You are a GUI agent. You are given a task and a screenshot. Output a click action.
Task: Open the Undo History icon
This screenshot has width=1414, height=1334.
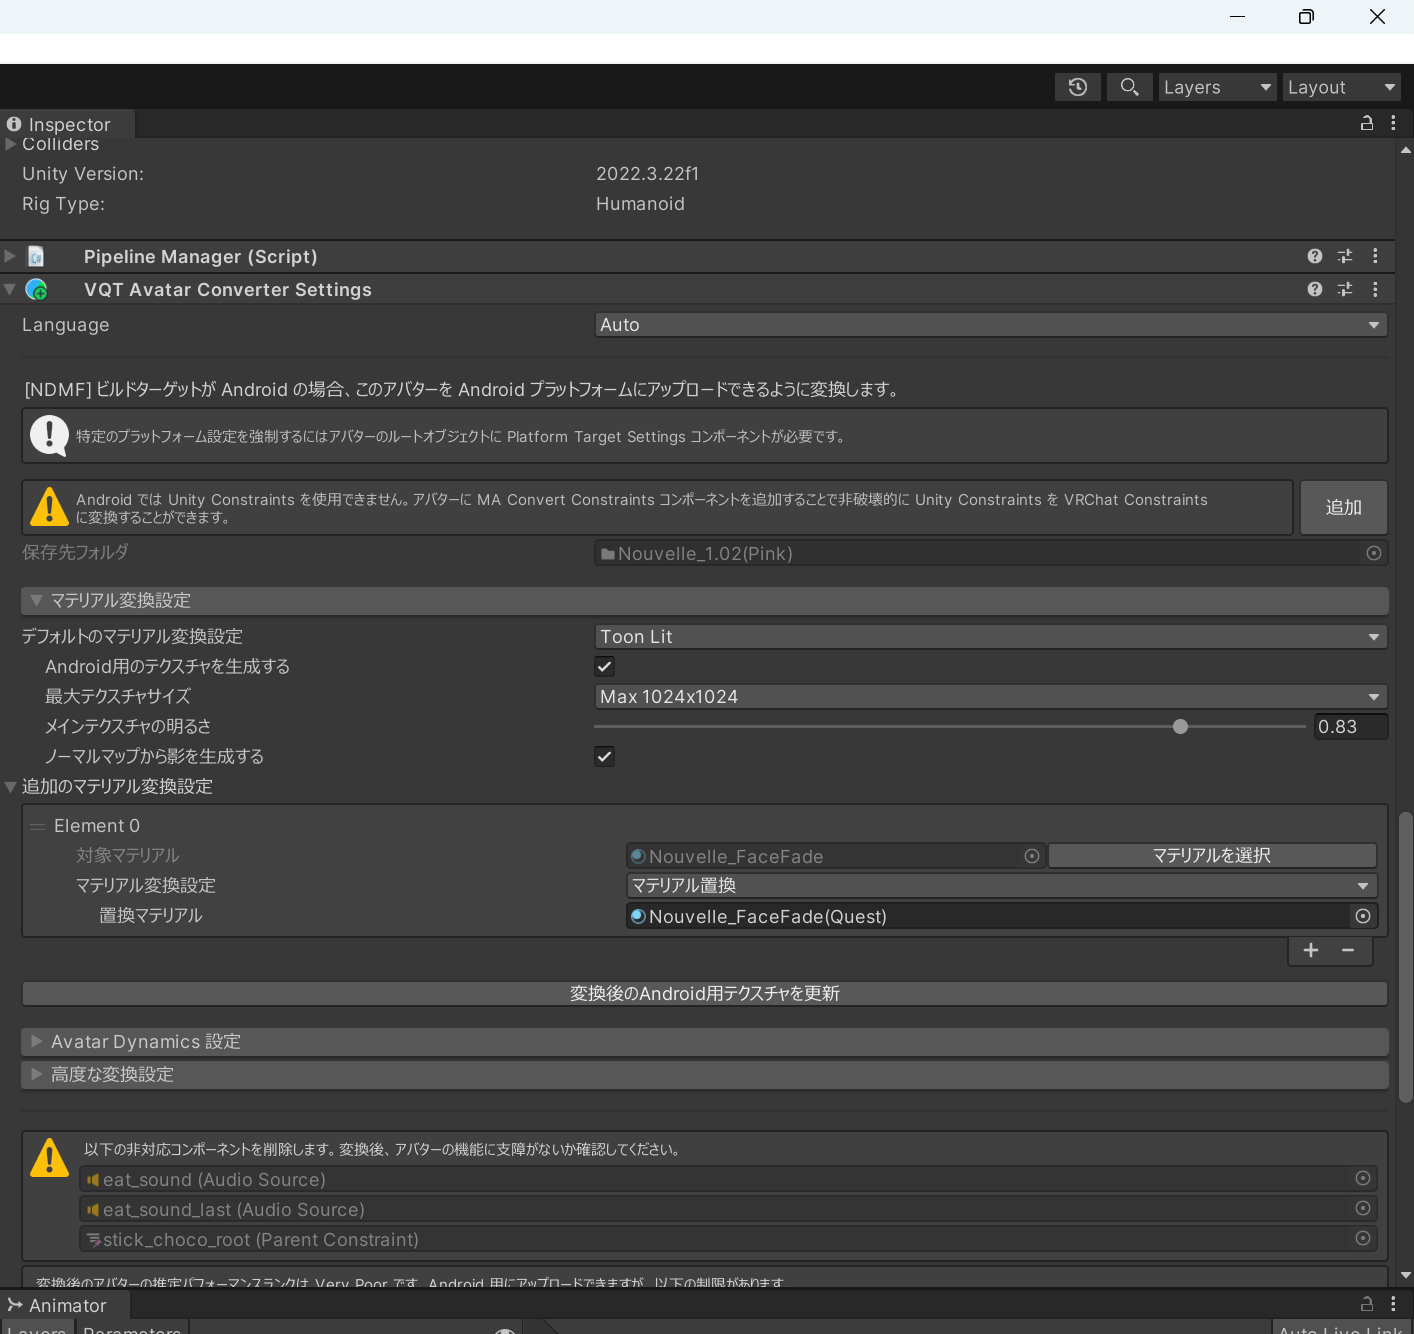(x=1077, y=87)
